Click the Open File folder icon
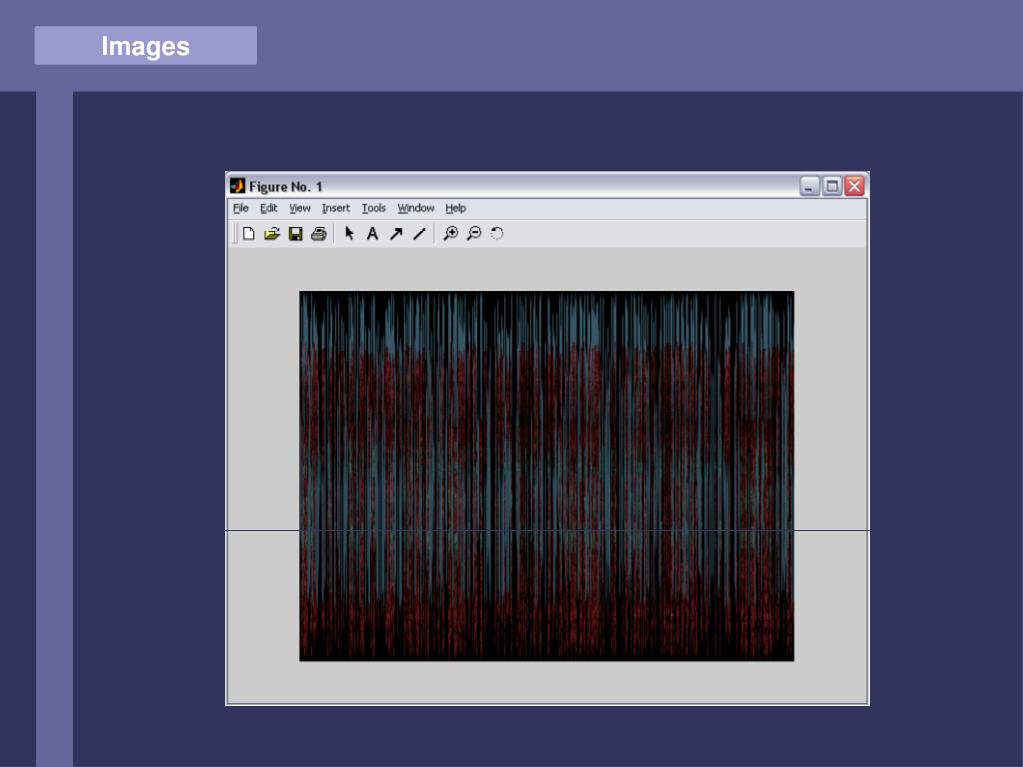This screenshot has width=1023, height=767. click(x=272, y=233)
